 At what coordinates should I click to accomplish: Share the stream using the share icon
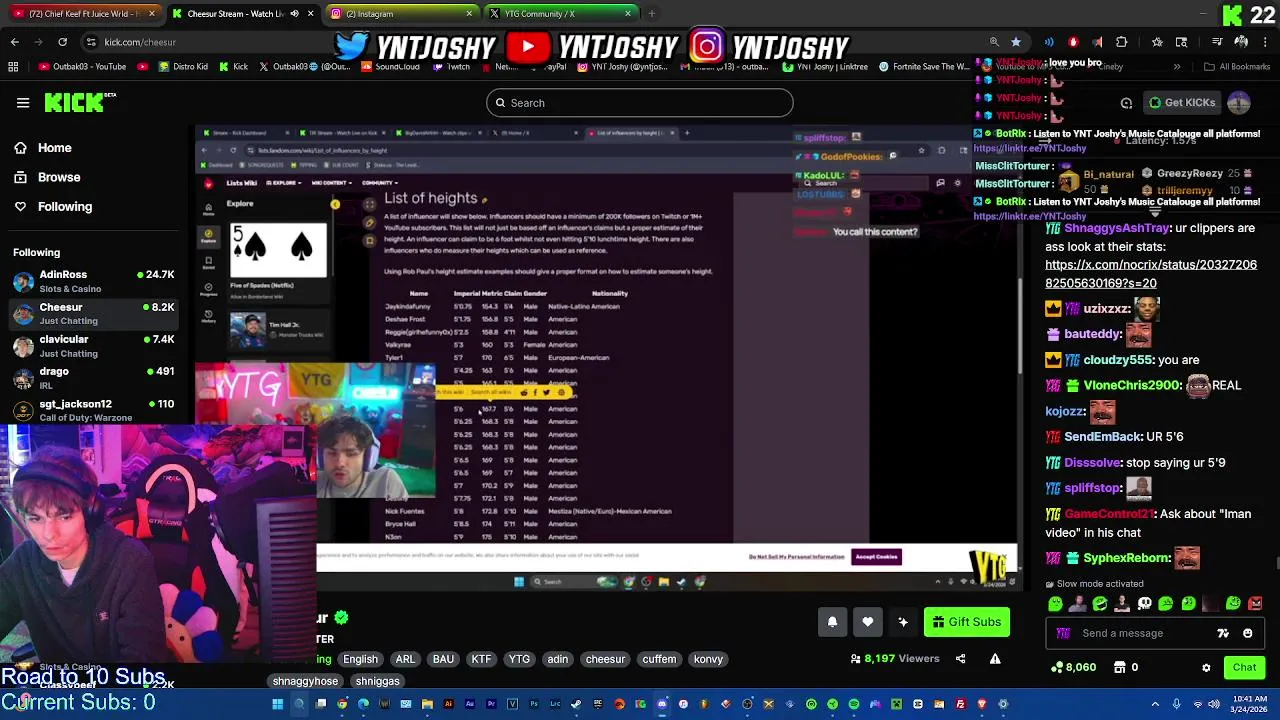(x=961, y=659)
